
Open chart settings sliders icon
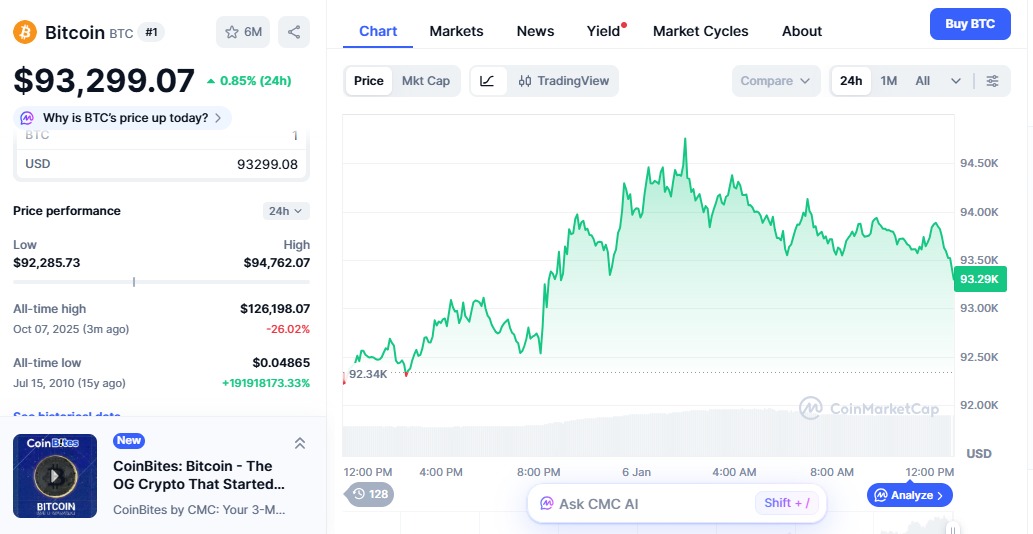point(992,81)
